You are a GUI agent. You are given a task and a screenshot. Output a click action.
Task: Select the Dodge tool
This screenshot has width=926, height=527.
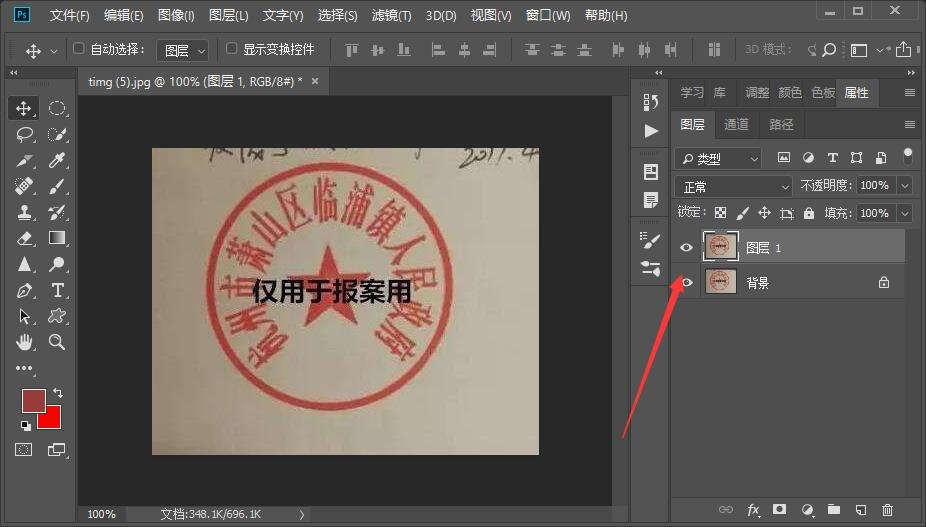click(x=57, y=264)
